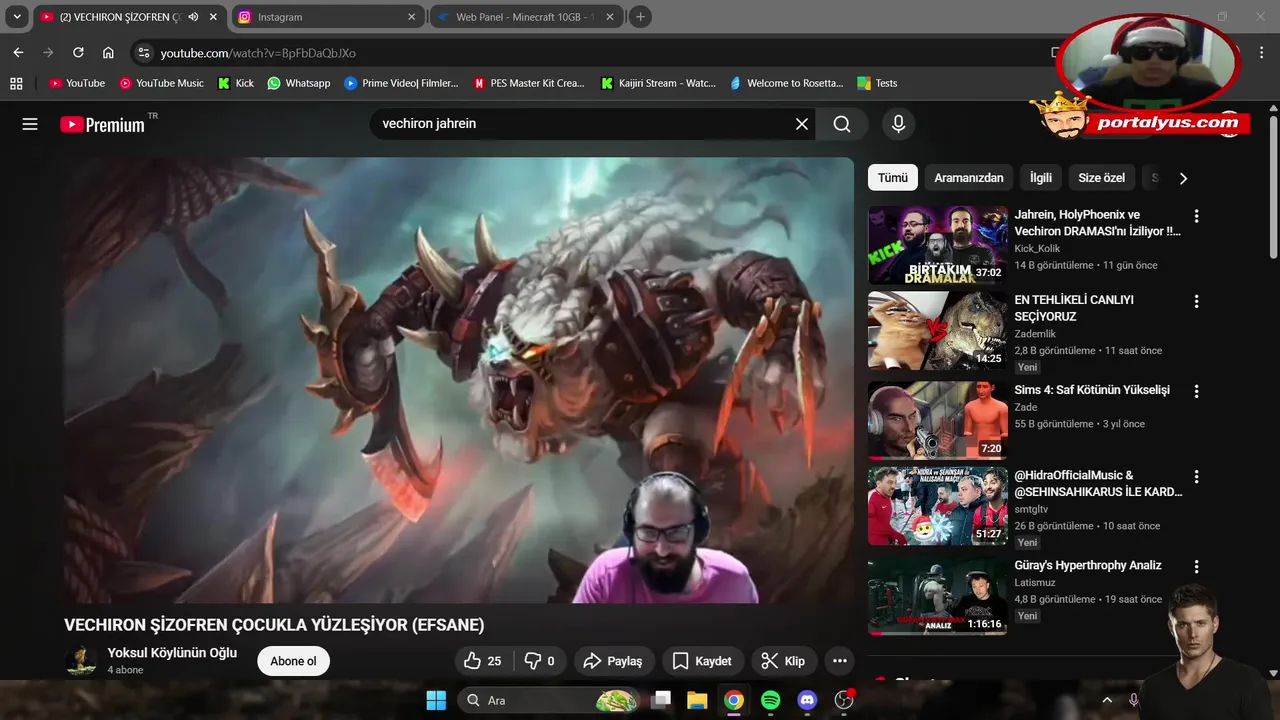The width and height of the screenshot is (1280, 720).
Task: Save the video with Kaydet
Action: (x=702, y=661)
